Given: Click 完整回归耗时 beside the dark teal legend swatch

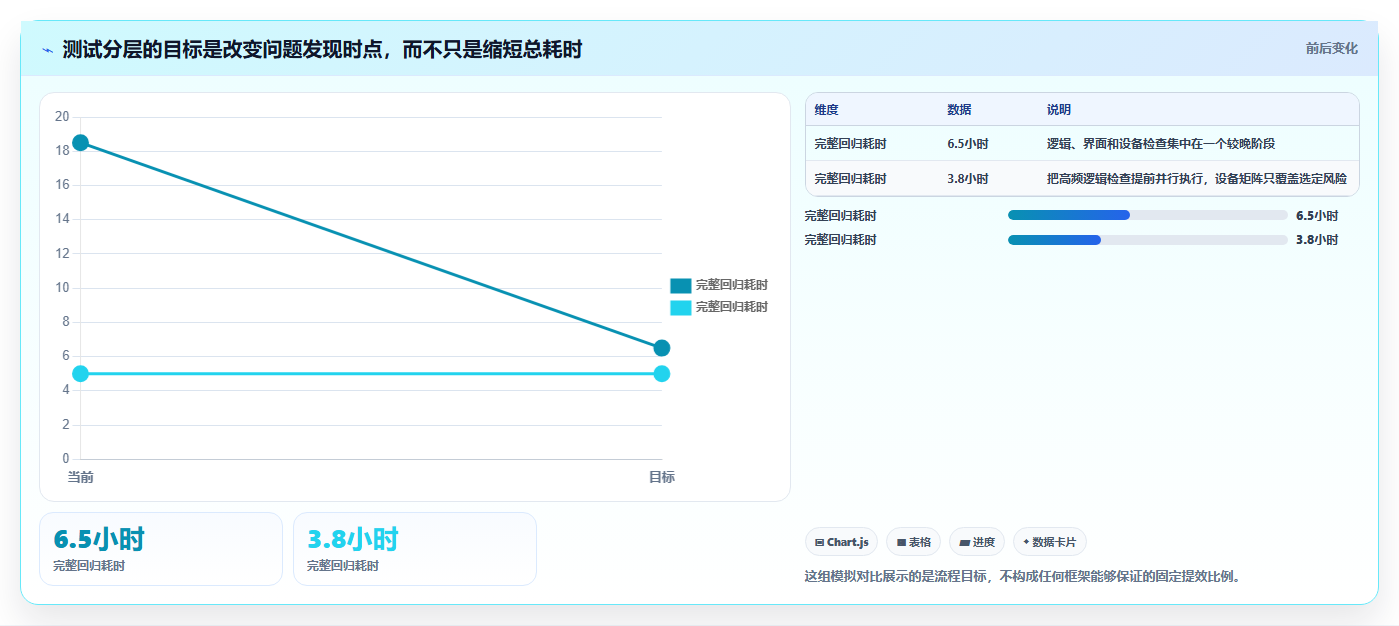Looking at the screenshot, I should tap(732, 285).
